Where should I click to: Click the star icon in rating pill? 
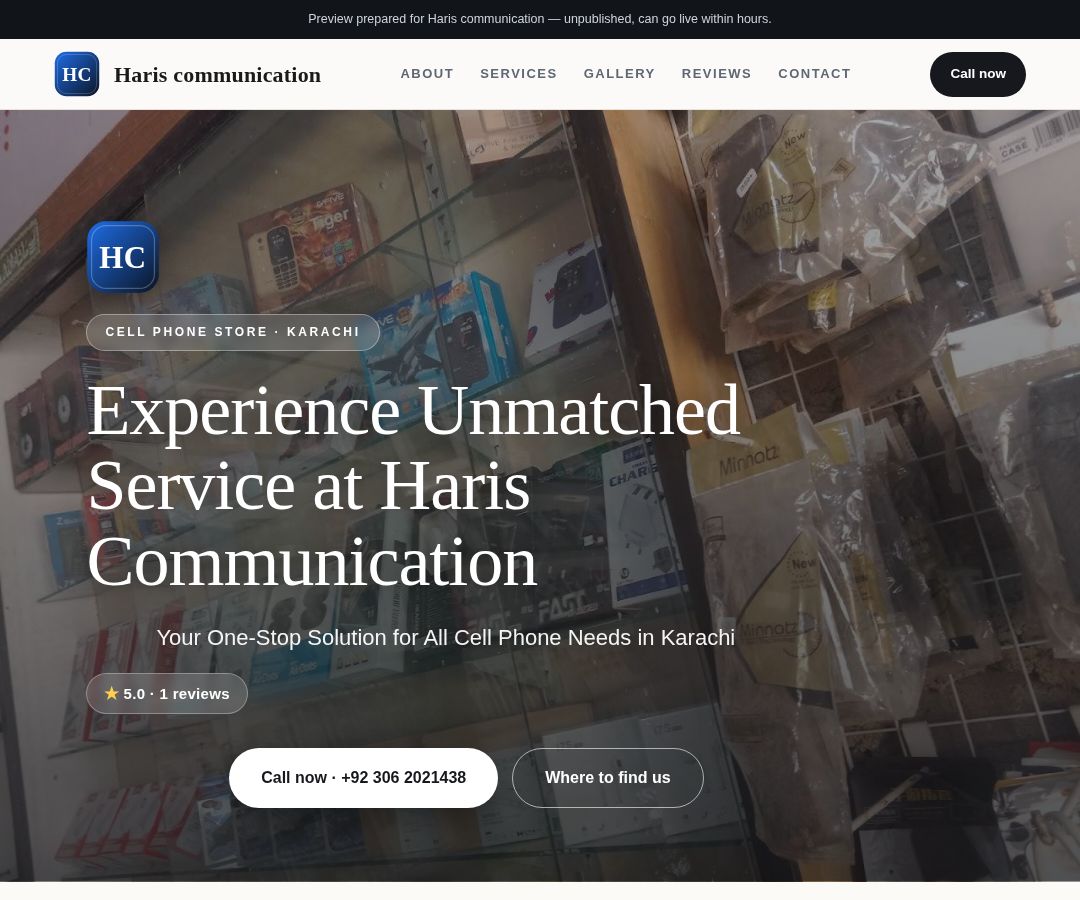[x=112, y=693]
